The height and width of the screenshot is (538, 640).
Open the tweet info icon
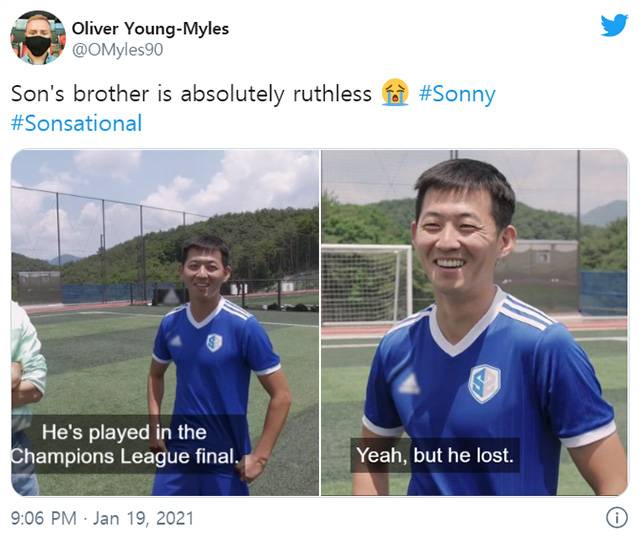click(616, 518)
